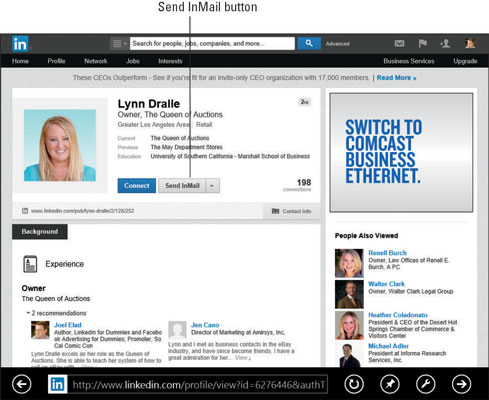Open the Jobs menu item

(x=133, y=61)
